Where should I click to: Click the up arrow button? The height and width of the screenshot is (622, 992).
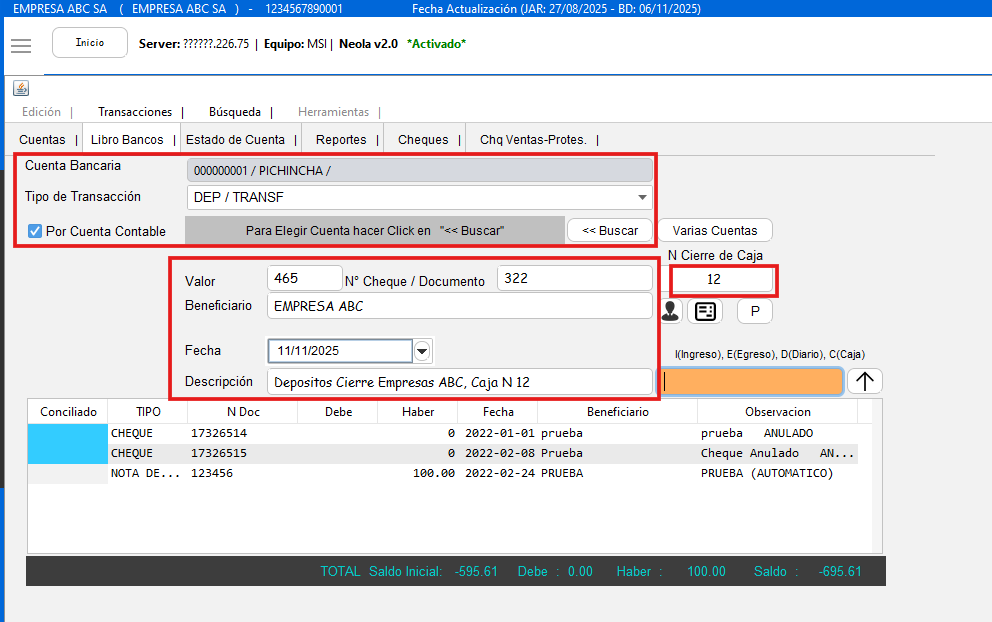click(865, 381)
